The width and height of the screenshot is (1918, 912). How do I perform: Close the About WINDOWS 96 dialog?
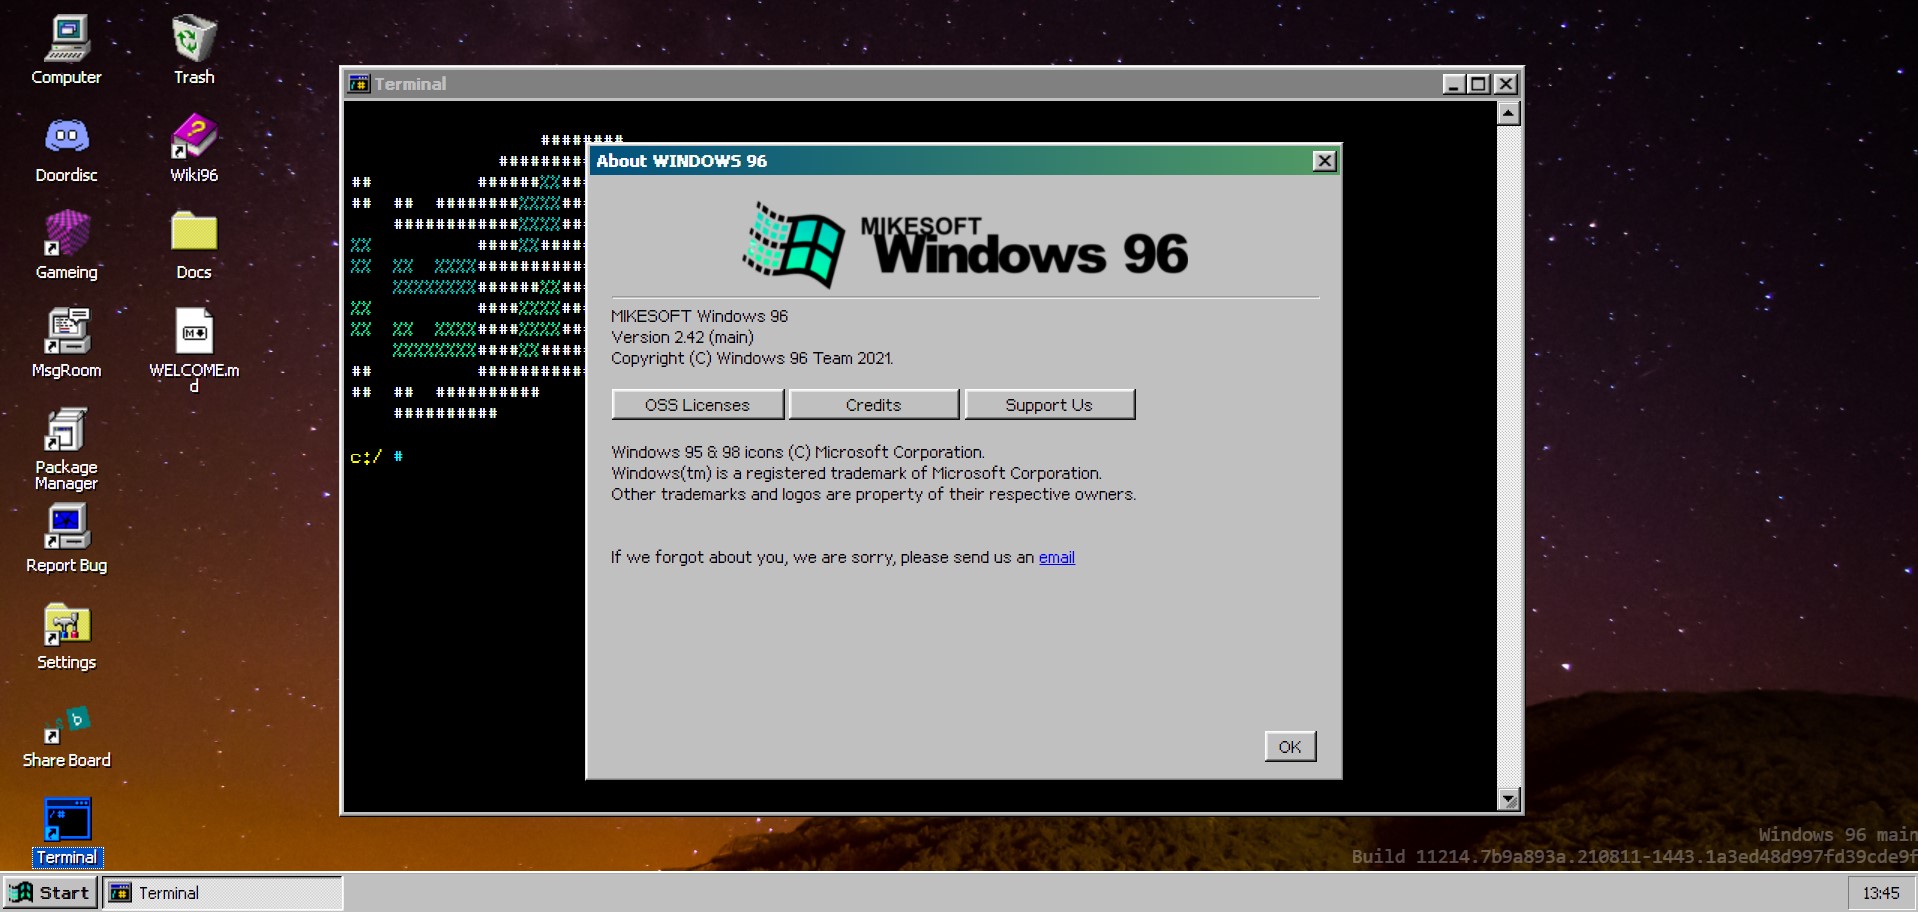pos(1324,161)
